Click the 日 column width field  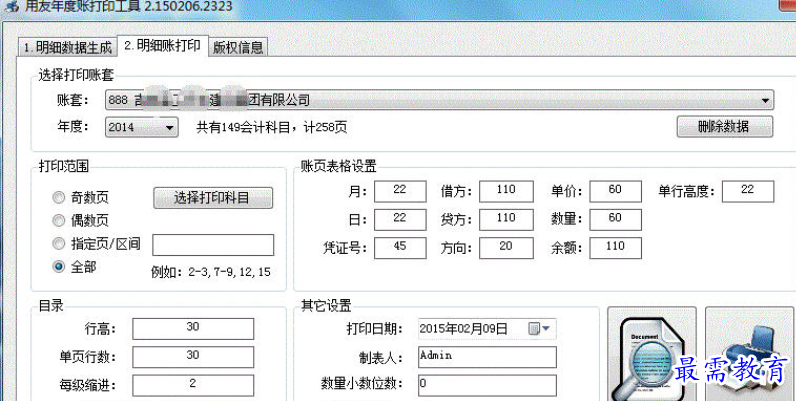400,219
